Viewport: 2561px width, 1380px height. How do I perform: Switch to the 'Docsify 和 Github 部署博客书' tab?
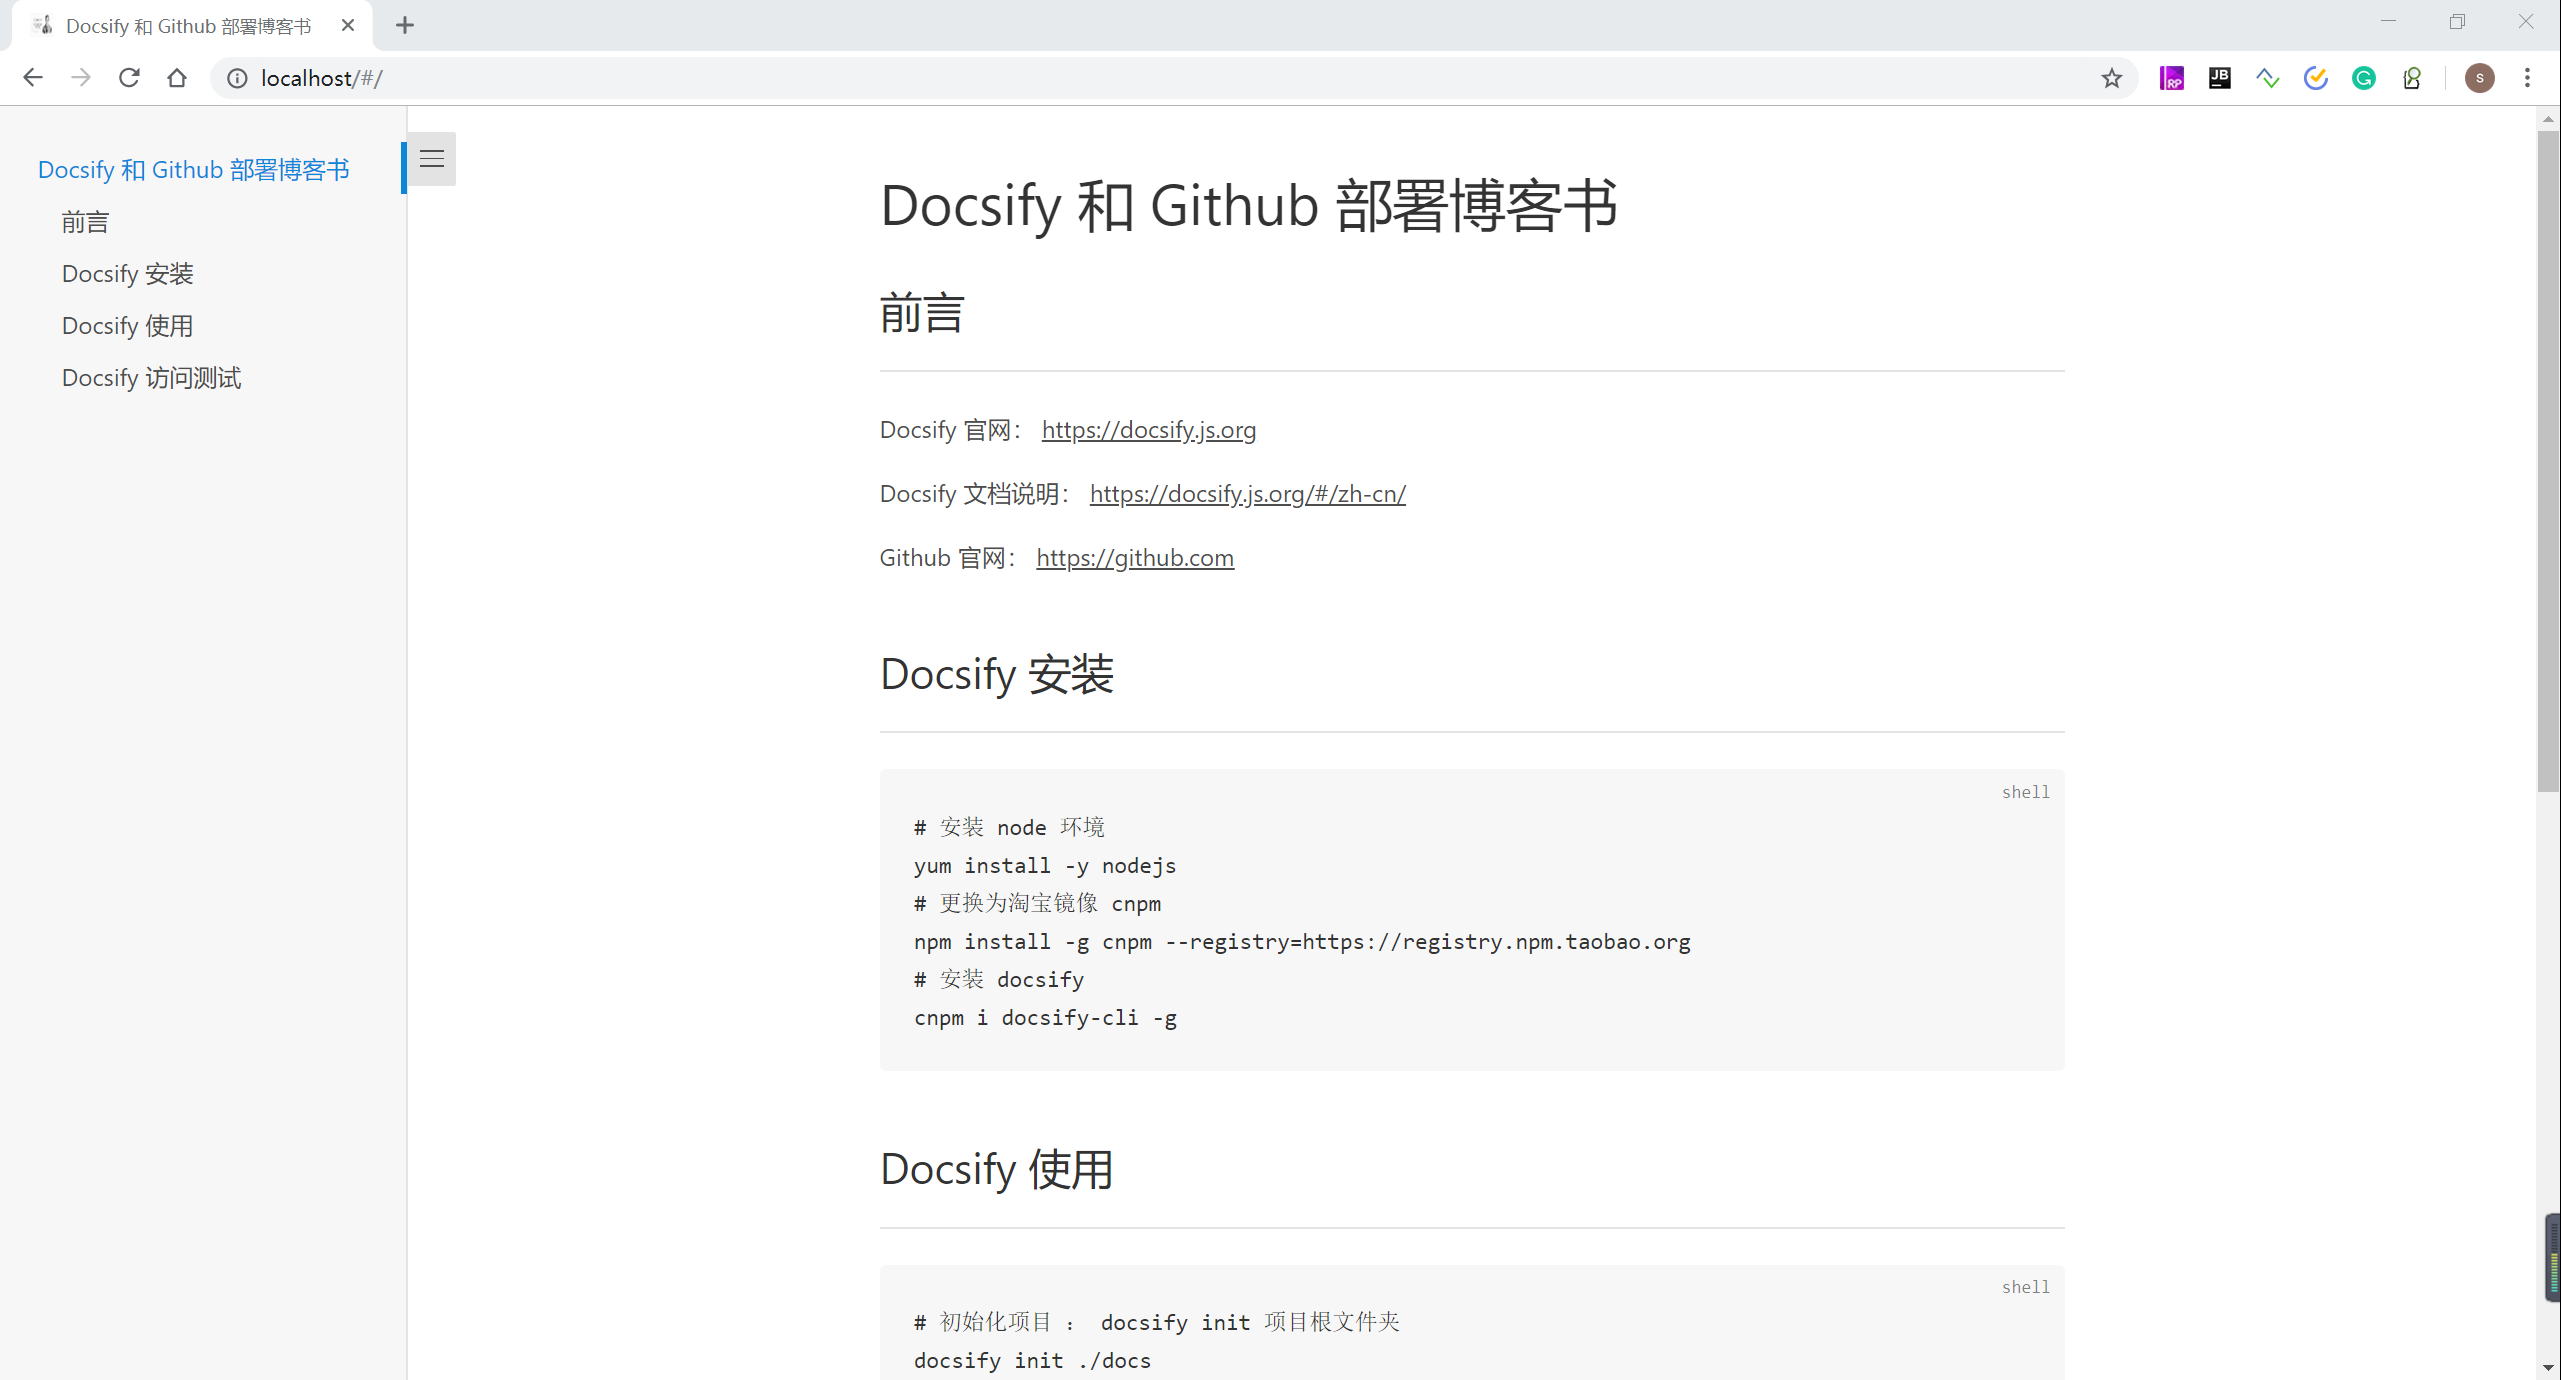pos(188,25)
